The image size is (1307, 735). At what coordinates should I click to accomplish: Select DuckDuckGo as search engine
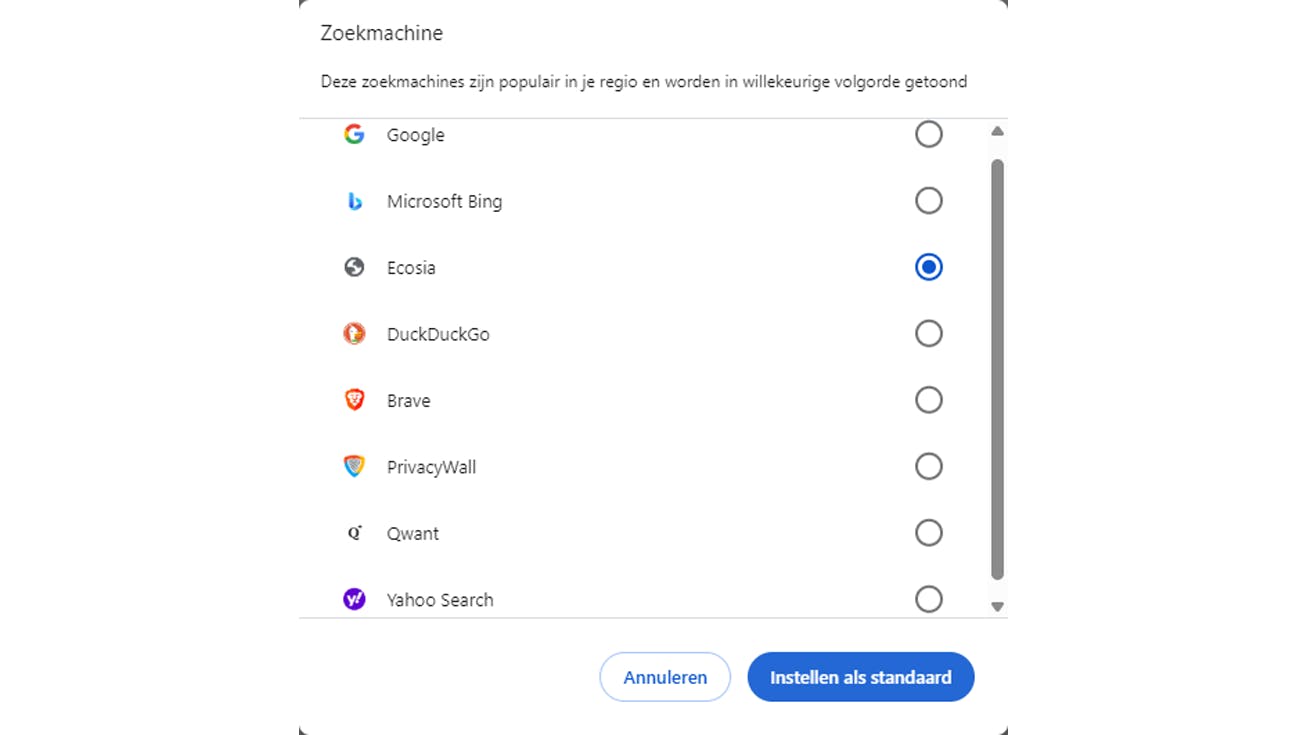(x=928, y=333)
